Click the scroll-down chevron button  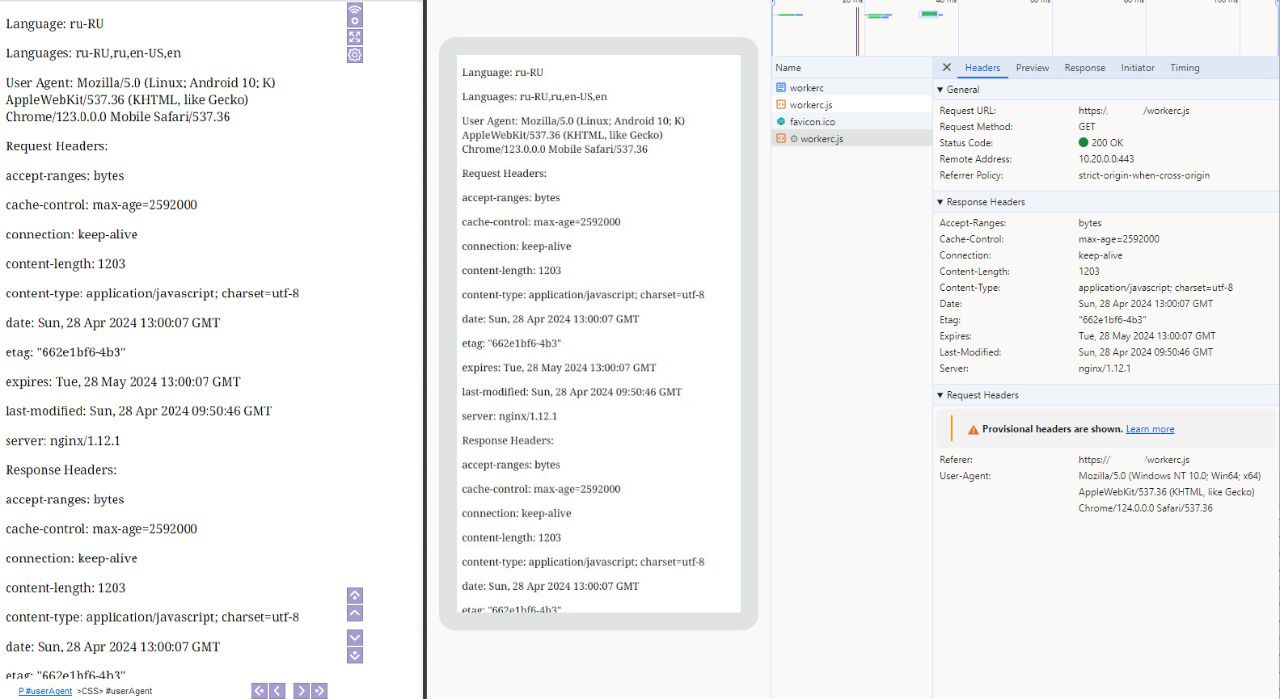[x=354, y=637]
